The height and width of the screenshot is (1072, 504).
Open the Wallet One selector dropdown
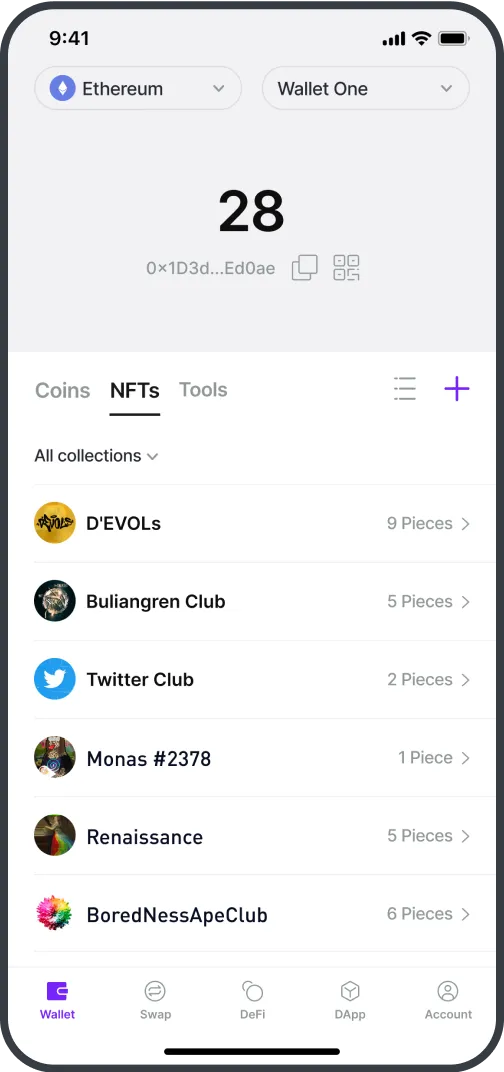(x=366, y=88)
